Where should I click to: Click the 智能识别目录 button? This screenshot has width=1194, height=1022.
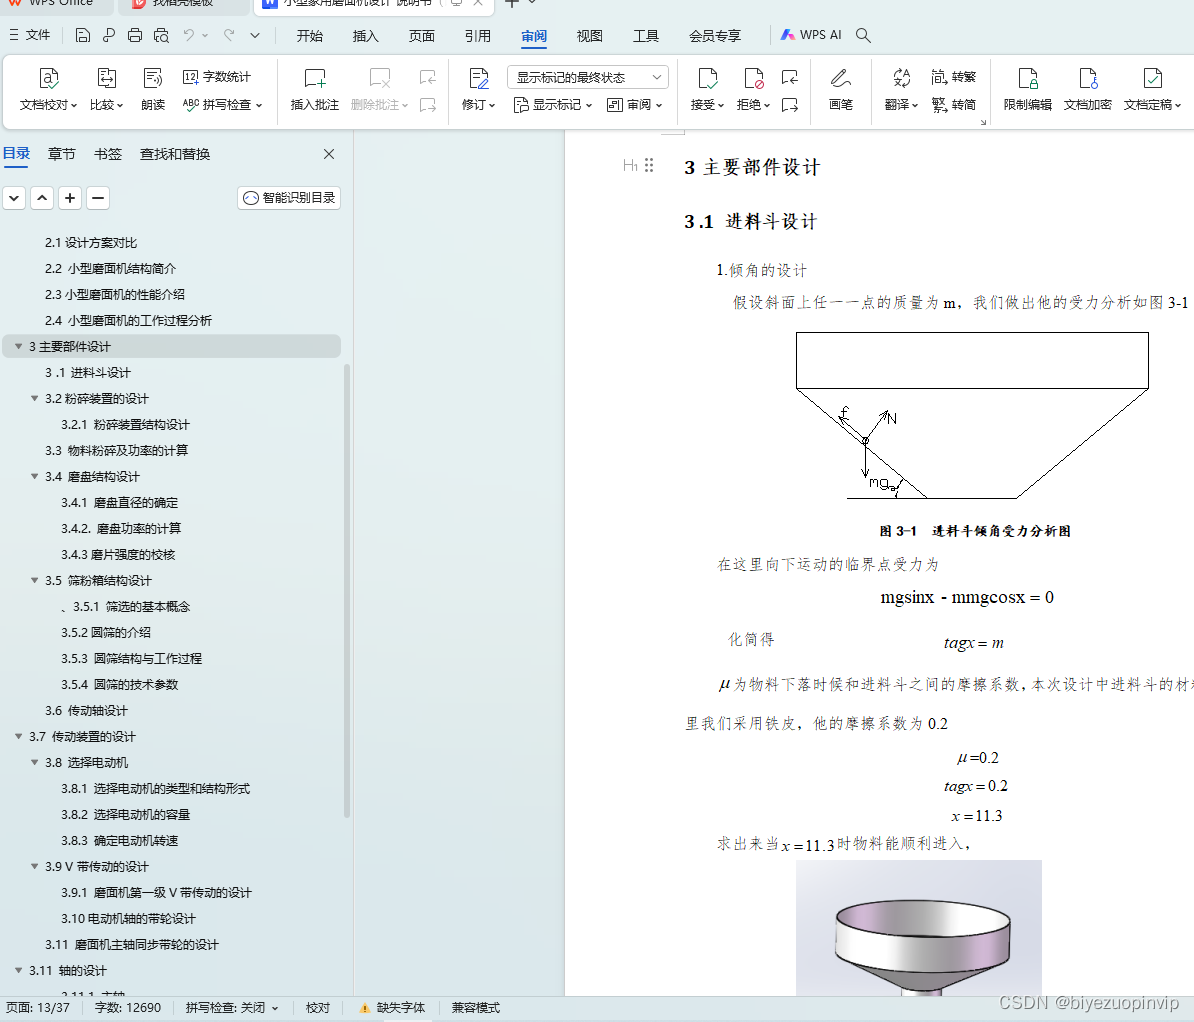pyautogui.click(x=289, y=198)
